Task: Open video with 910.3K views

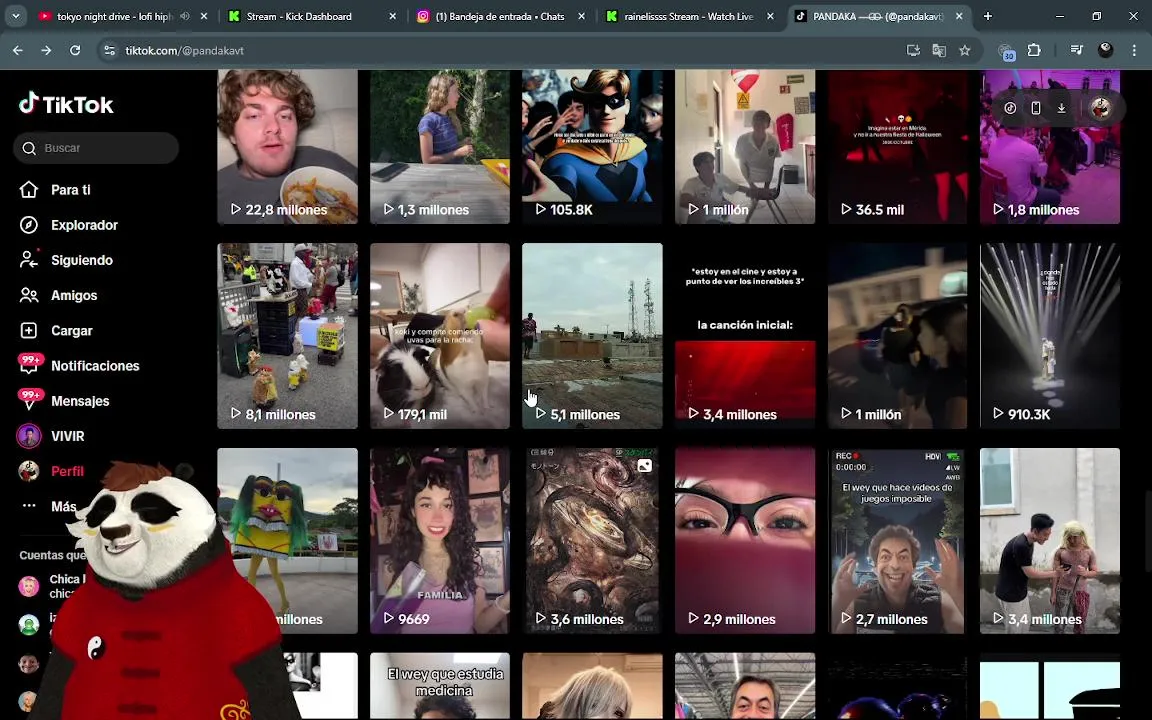Action: [1050, 336]
